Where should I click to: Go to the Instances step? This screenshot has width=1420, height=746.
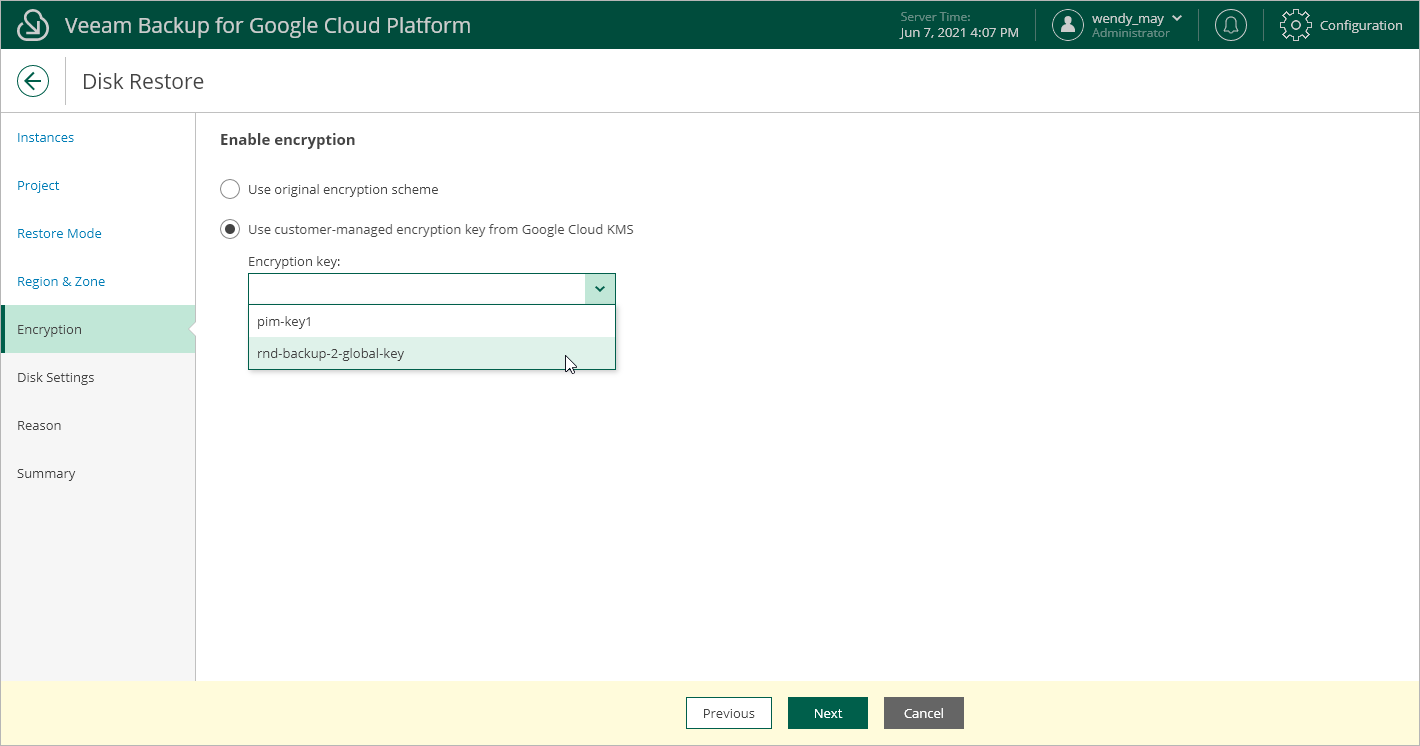tap(46, 137)
